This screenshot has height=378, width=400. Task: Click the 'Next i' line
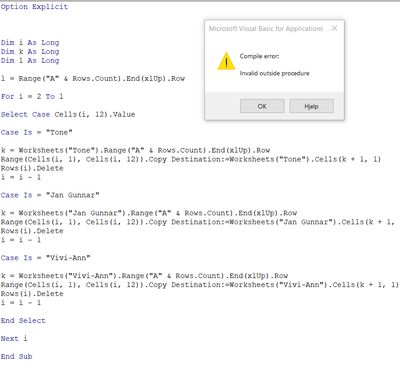point(14,339)
